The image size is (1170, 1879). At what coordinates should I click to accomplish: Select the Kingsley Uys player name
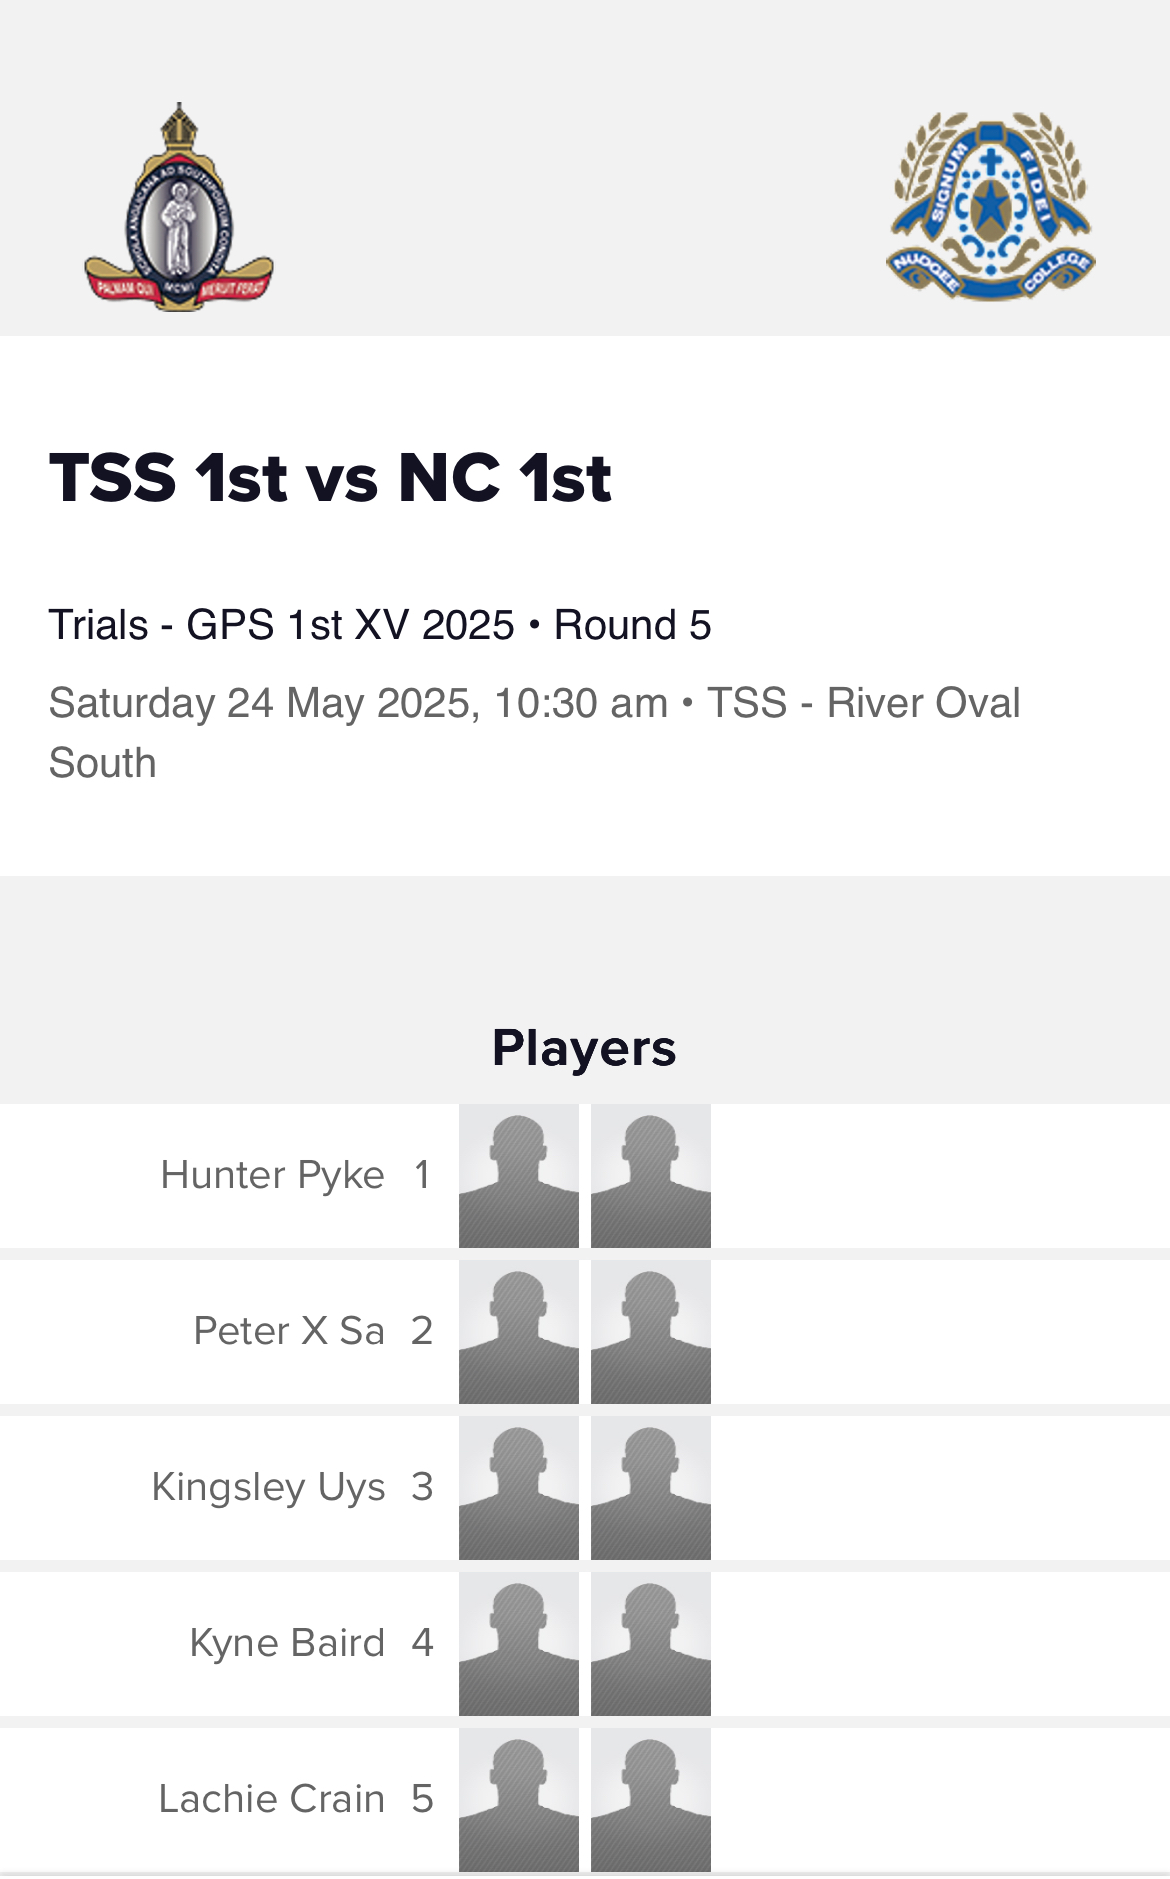268,1487
